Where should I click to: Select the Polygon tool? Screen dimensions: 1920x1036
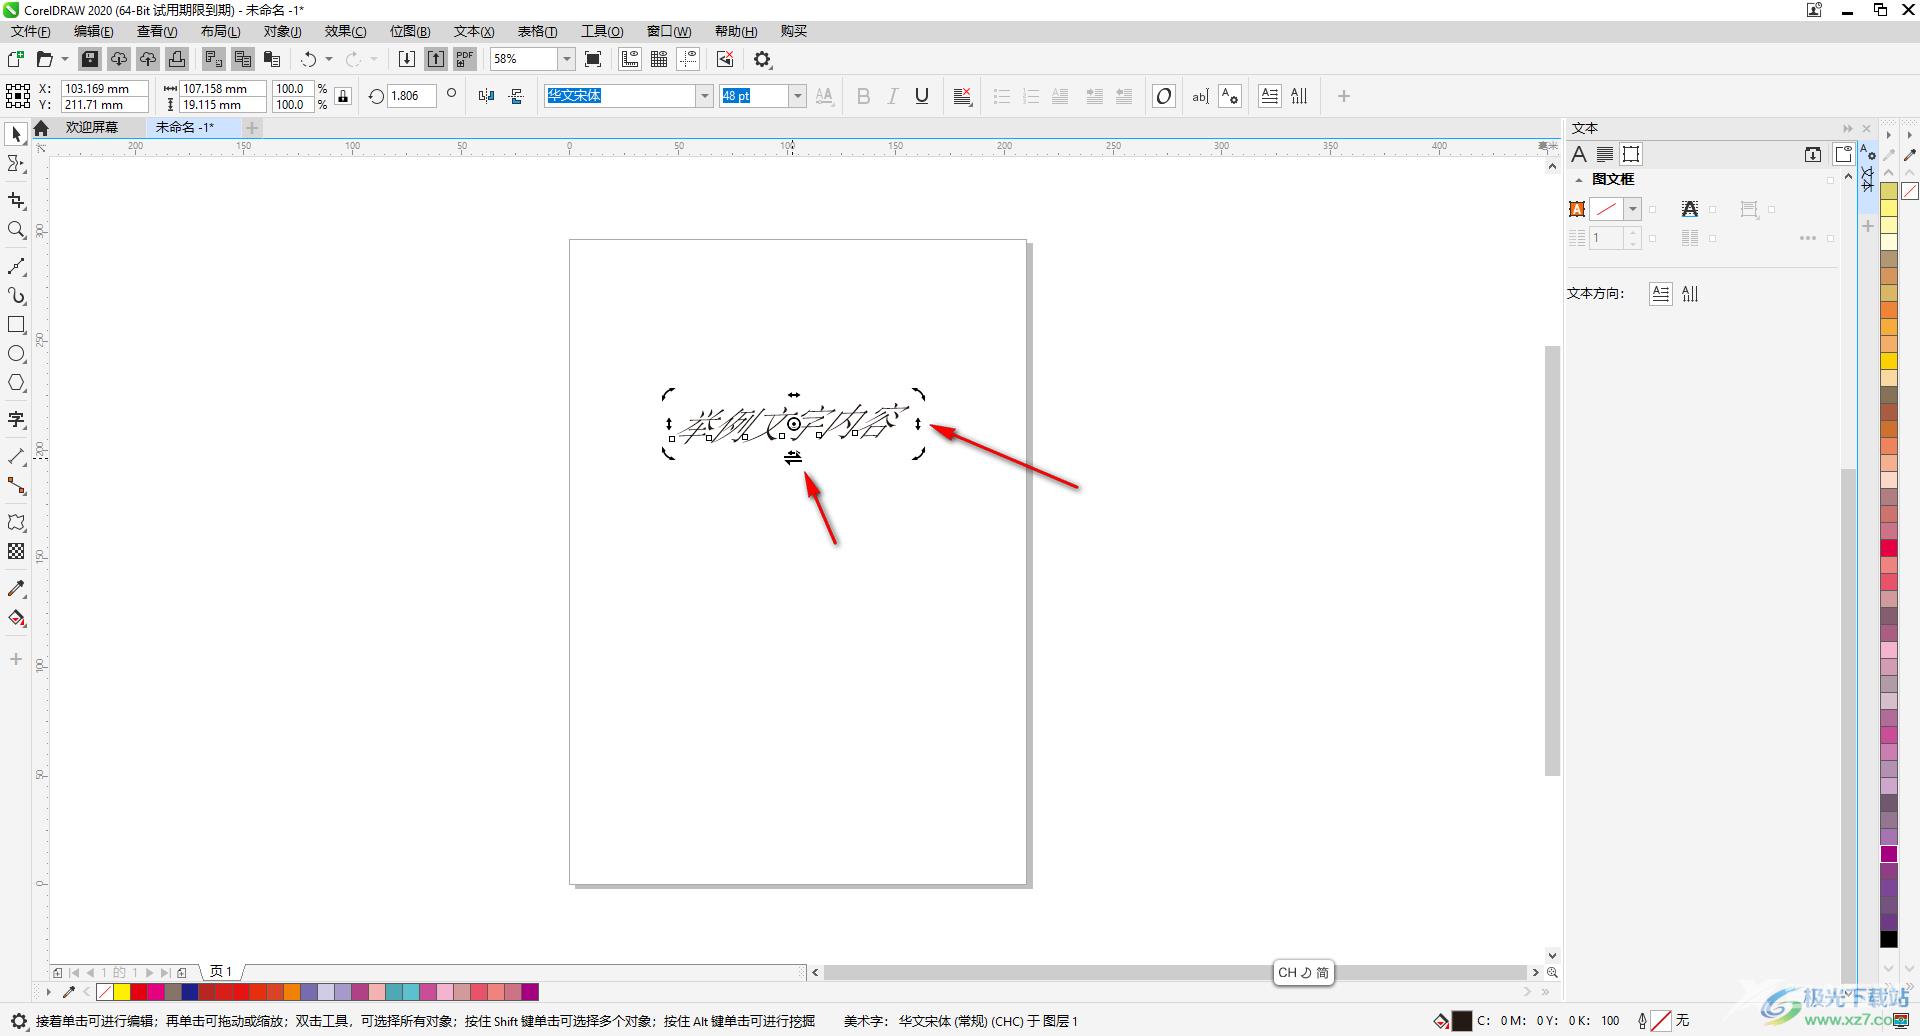(16, 383)
